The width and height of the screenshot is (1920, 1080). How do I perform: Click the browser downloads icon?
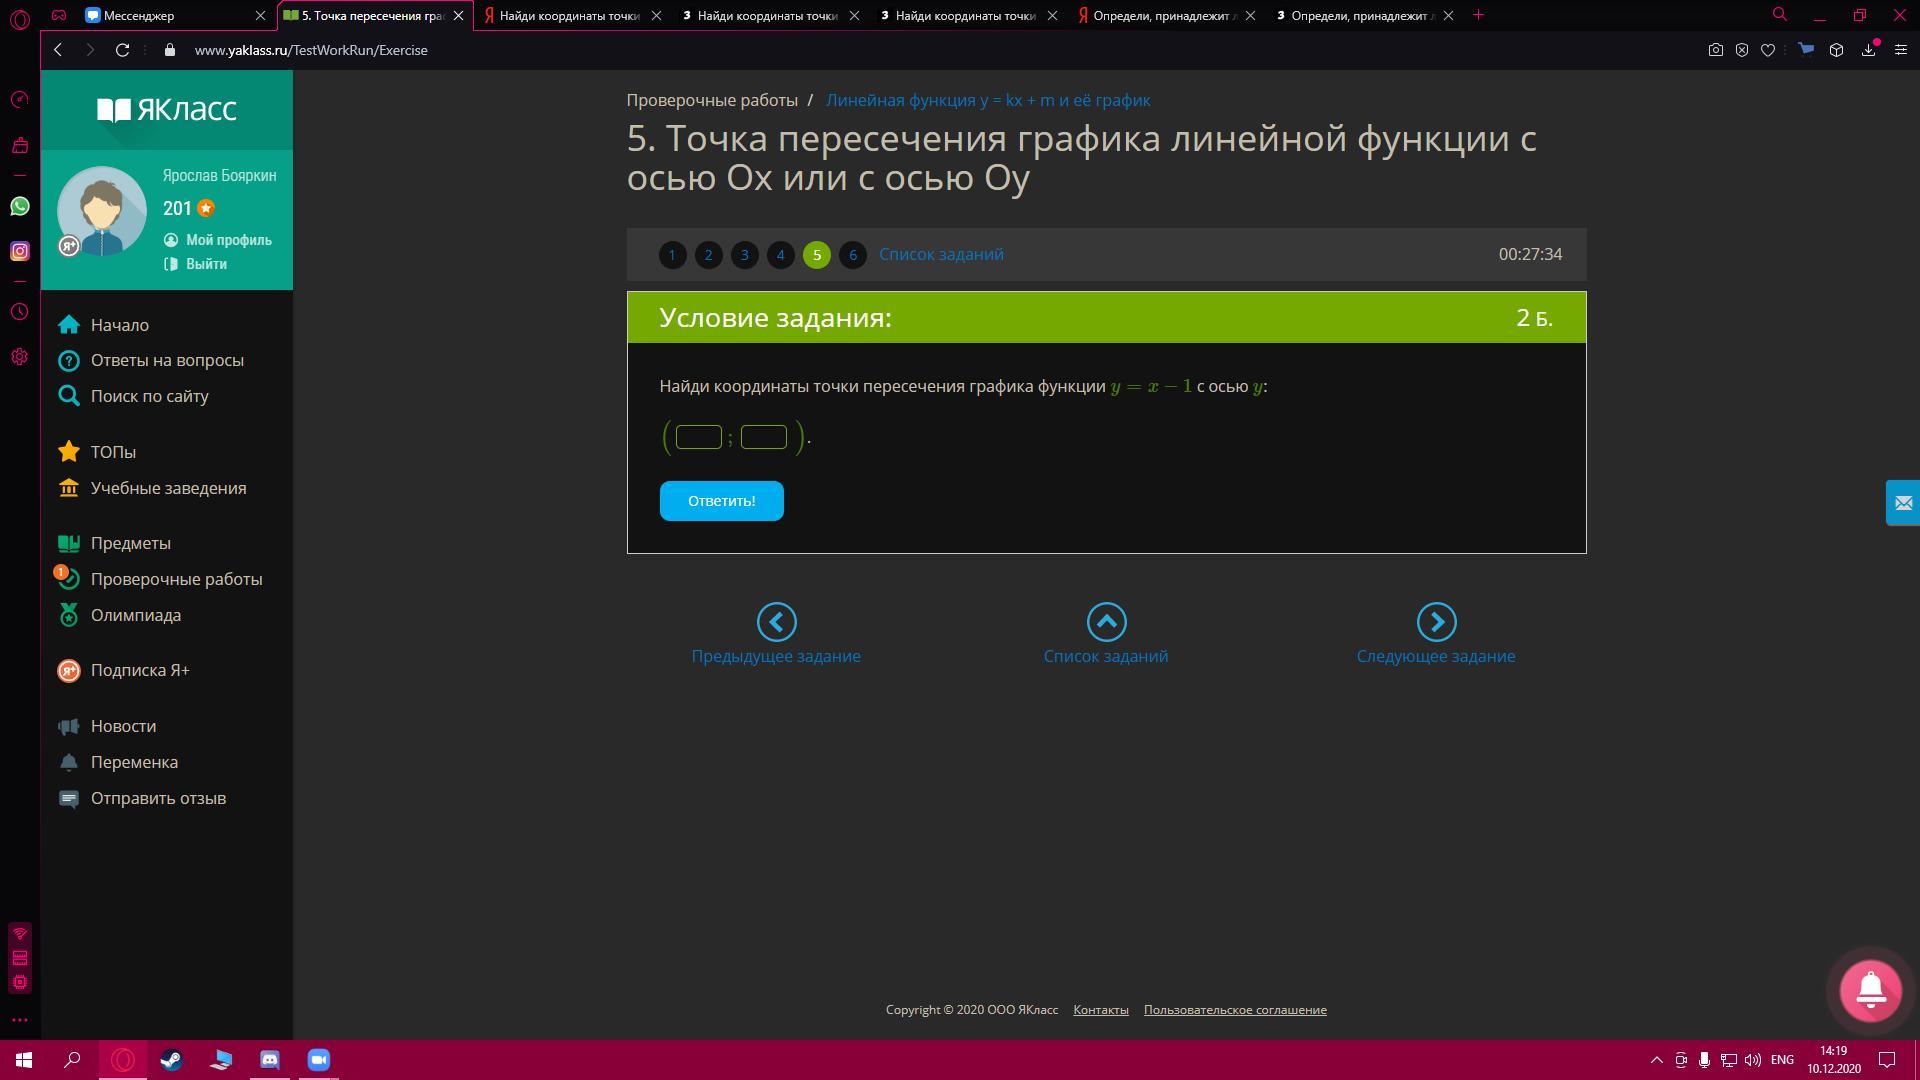1868,50
